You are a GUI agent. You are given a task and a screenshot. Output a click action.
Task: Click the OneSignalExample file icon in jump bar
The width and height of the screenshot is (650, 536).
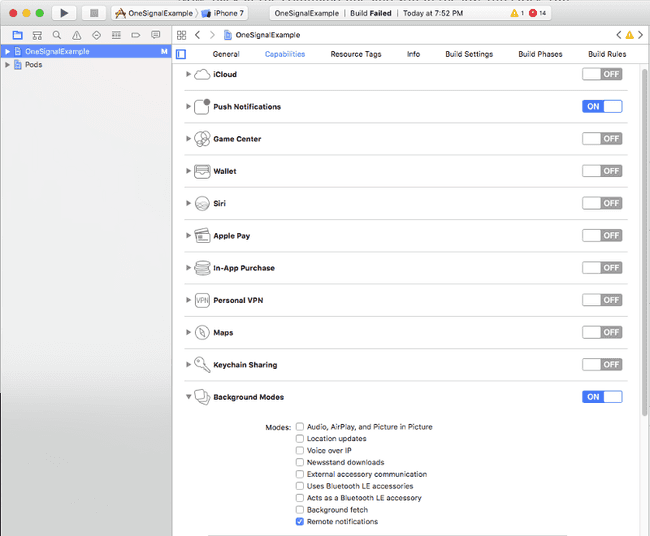coord(228,35)
